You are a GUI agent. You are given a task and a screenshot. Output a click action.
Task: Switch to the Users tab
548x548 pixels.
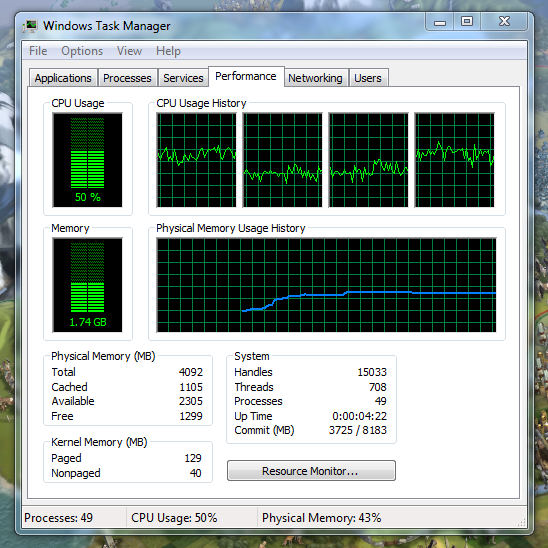(368, 78)
